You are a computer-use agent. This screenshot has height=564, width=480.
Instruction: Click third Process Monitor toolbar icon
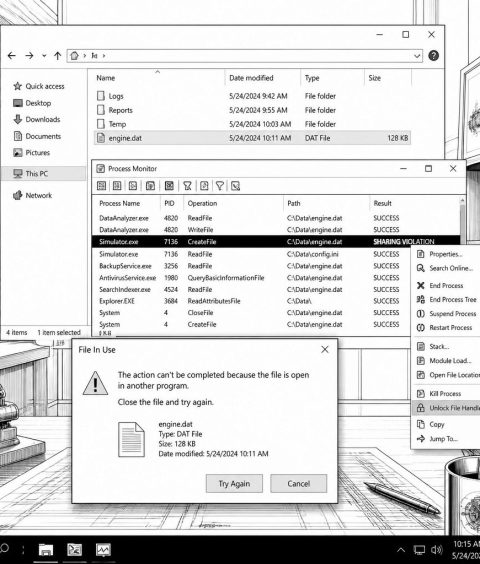click(133, 186)
